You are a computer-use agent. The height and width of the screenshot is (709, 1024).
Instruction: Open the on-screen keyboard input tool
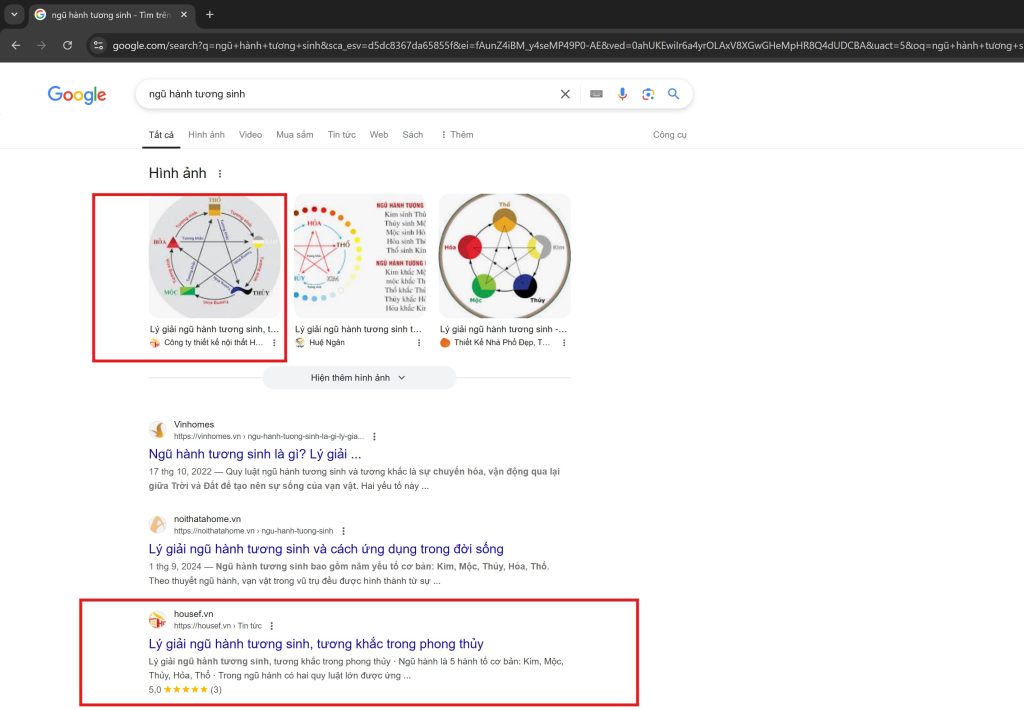[x=596, y=94]
